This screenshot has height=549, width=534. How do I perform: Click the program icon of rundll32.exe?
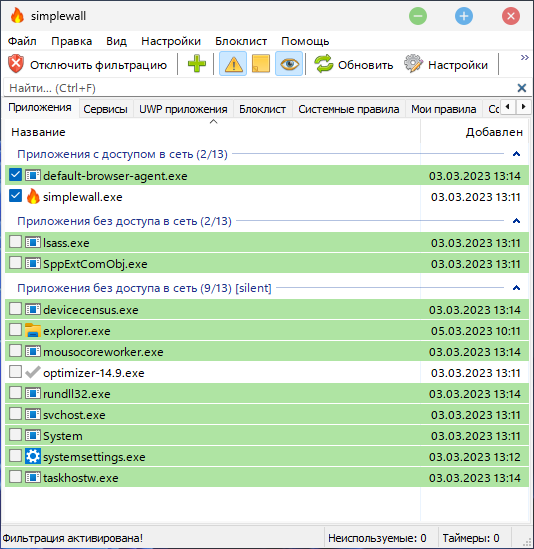(x=33, y=394)
